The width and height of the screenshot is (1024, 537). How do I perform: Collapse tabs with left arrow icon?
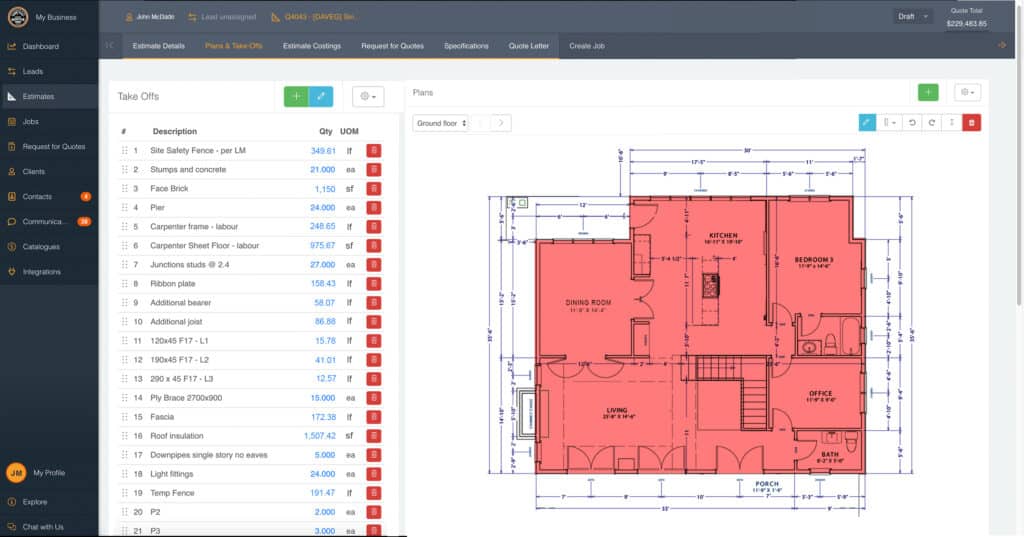click(110, 45)
